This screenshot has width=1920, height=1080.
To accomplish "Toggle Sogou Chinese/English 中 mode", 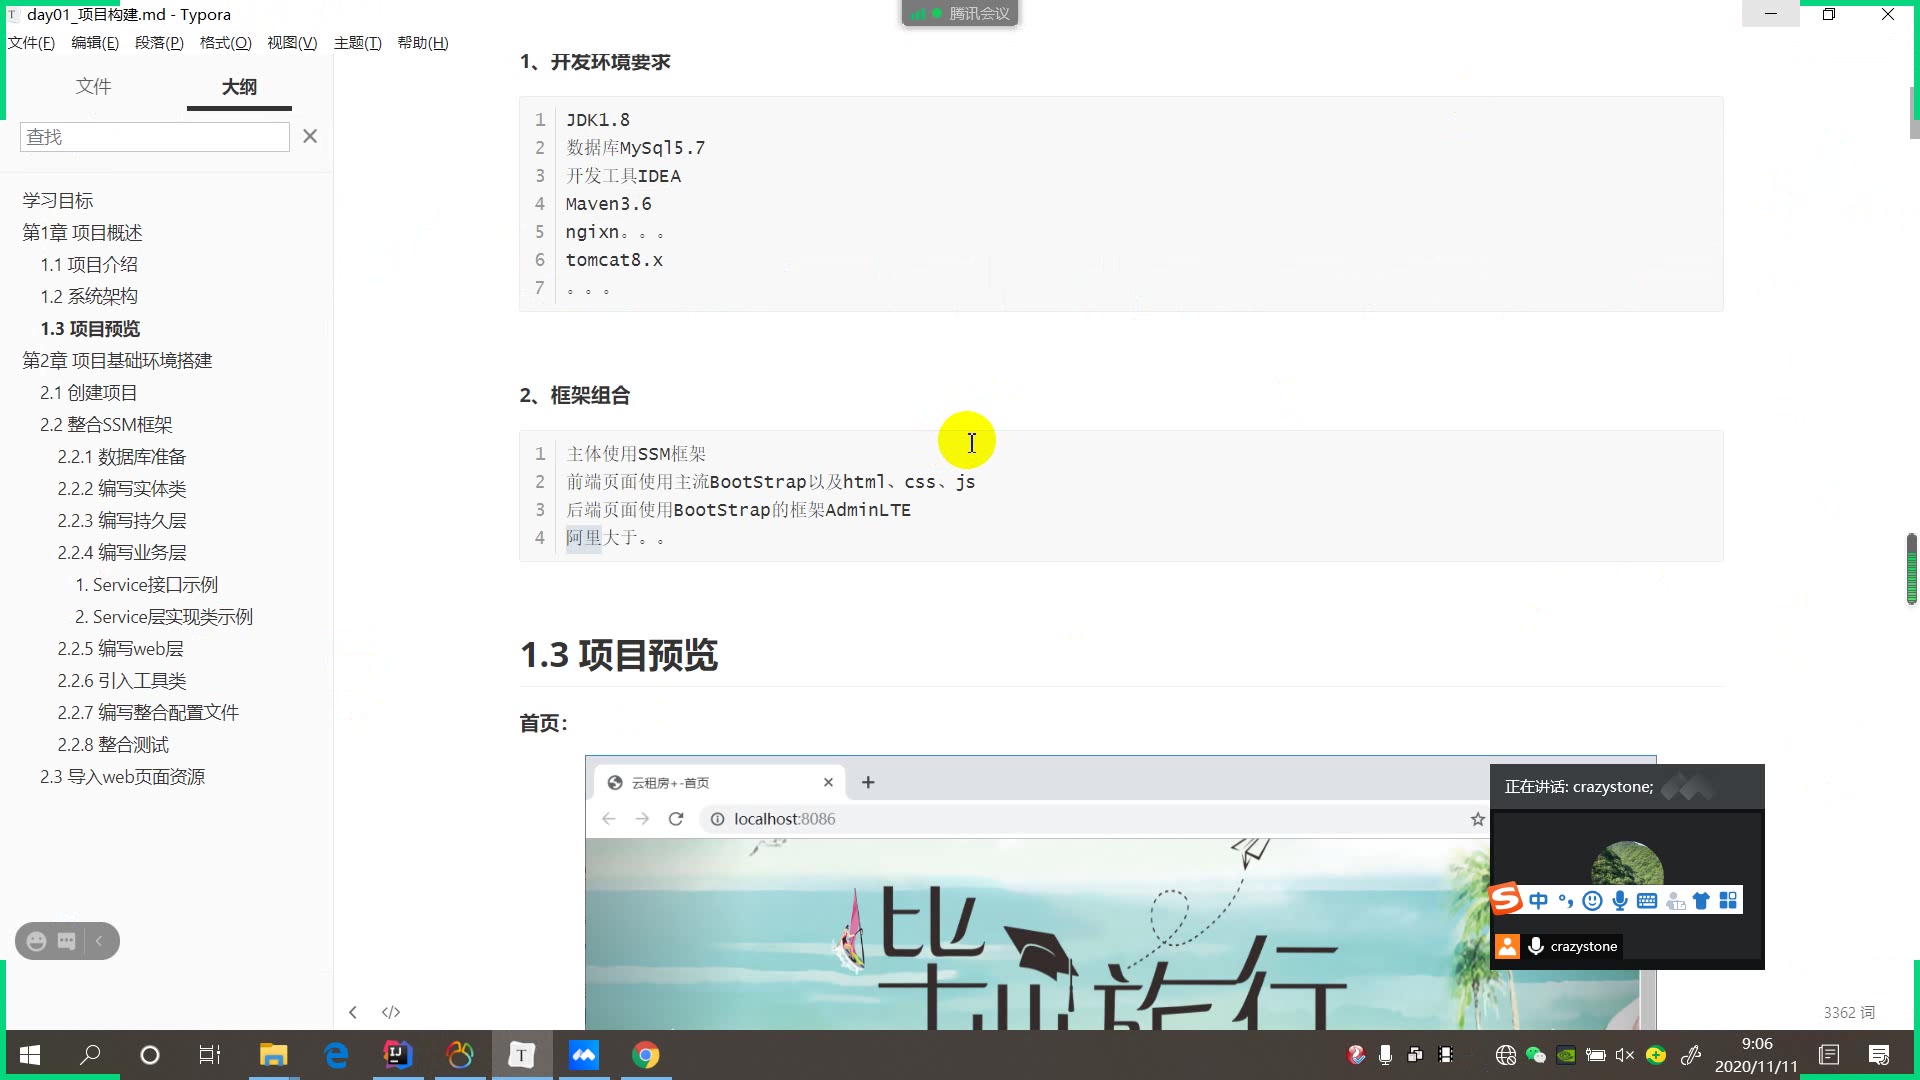I will pos(1538,901).
